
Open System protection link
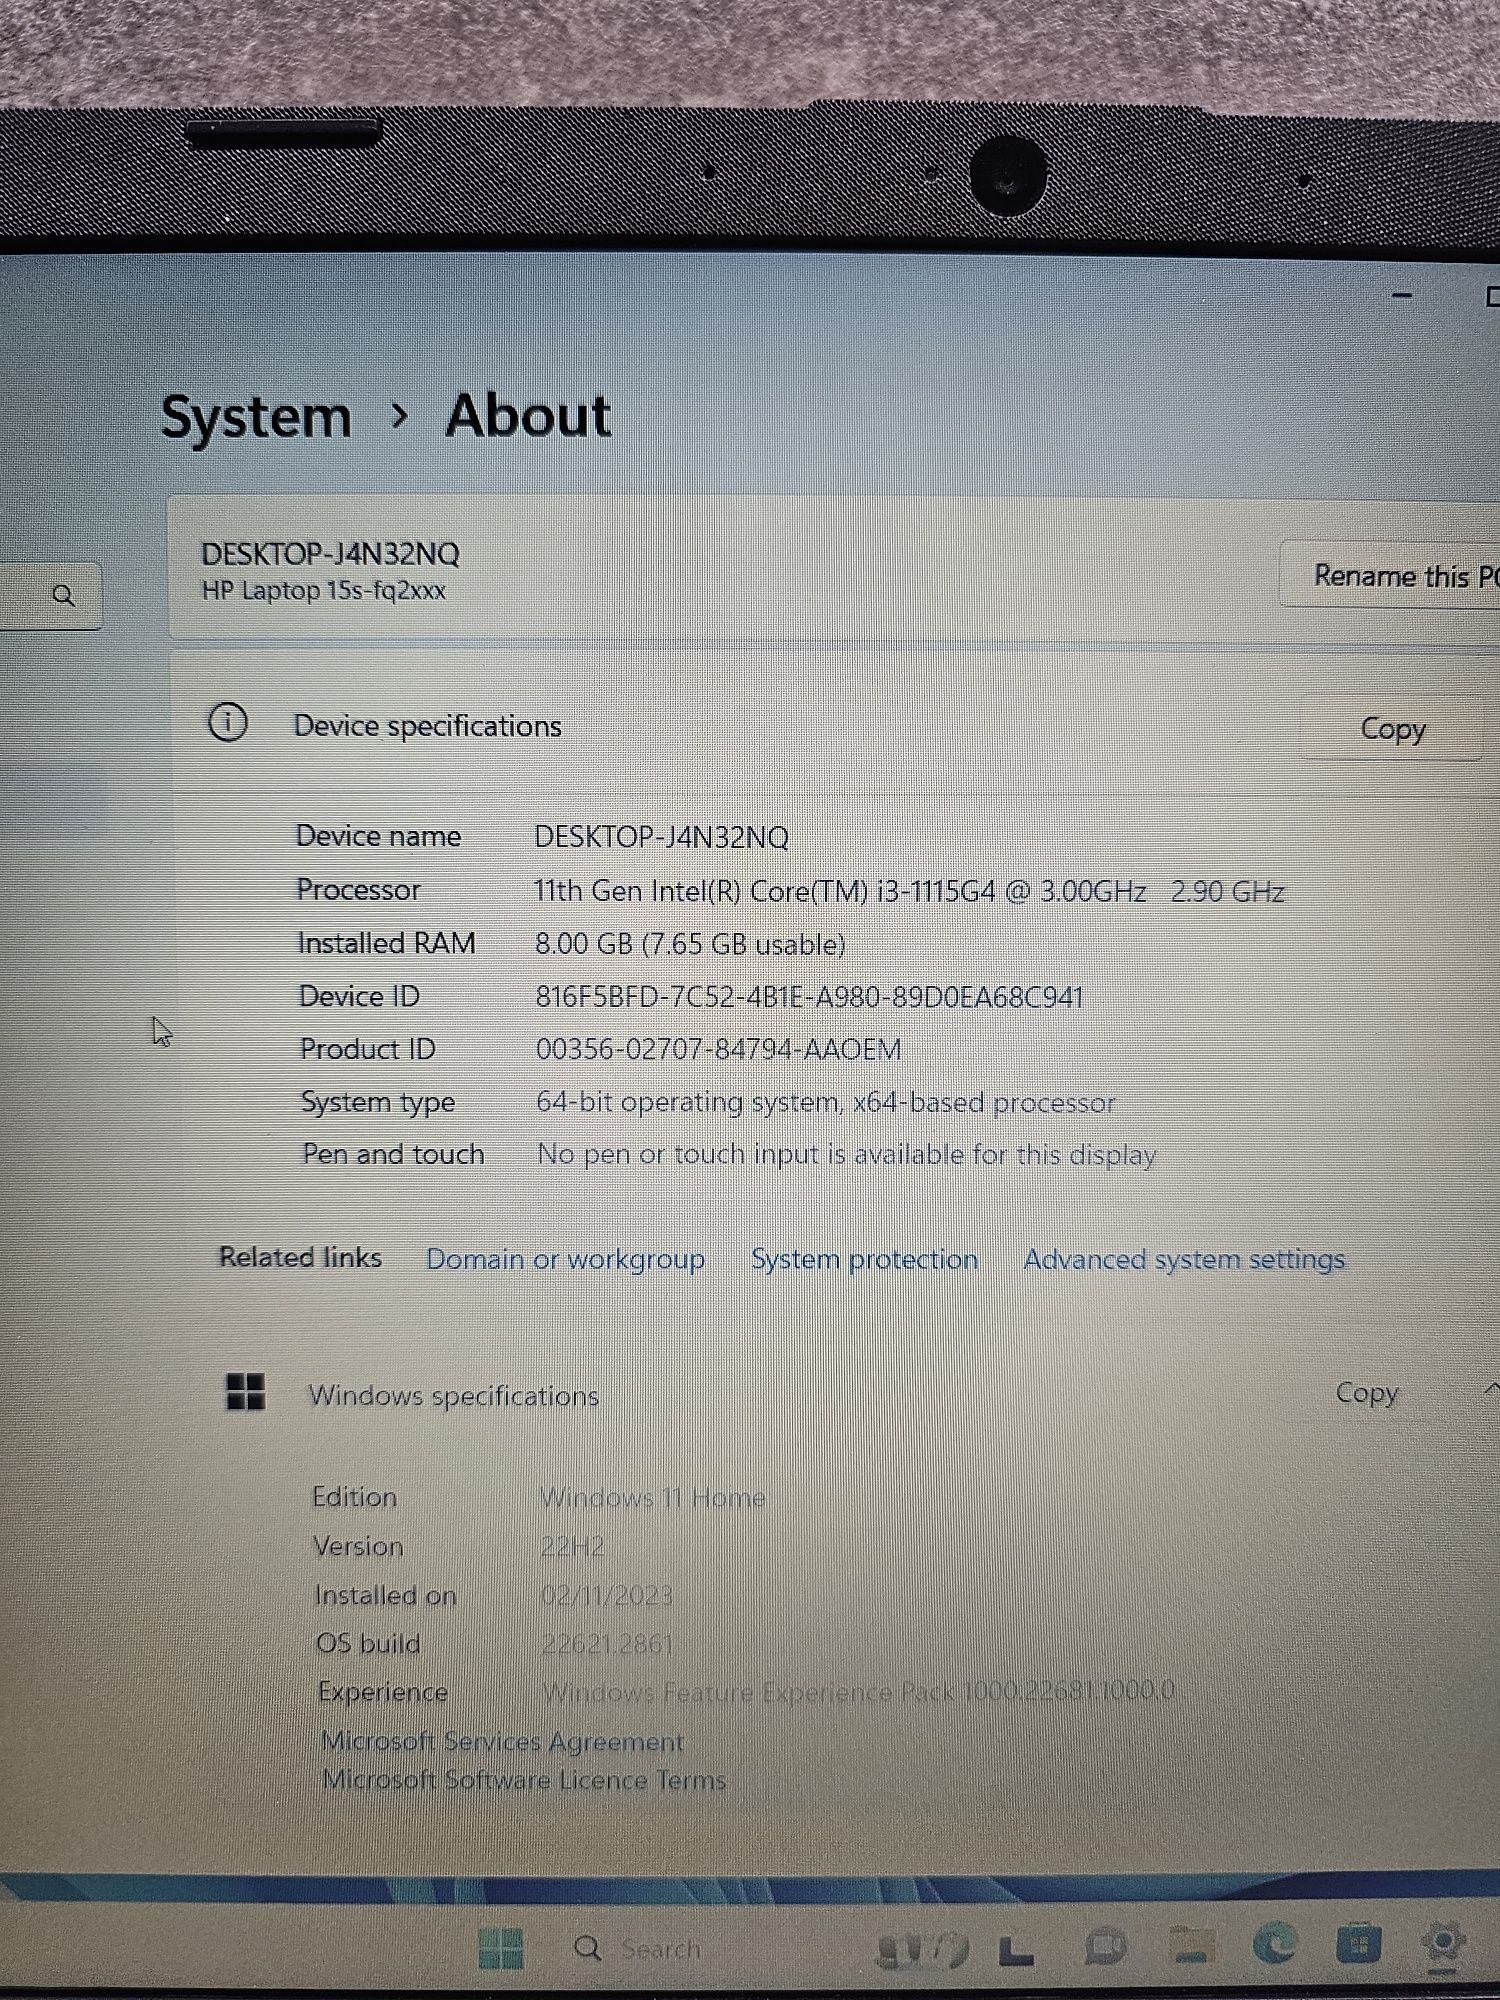pos(864,1259)
